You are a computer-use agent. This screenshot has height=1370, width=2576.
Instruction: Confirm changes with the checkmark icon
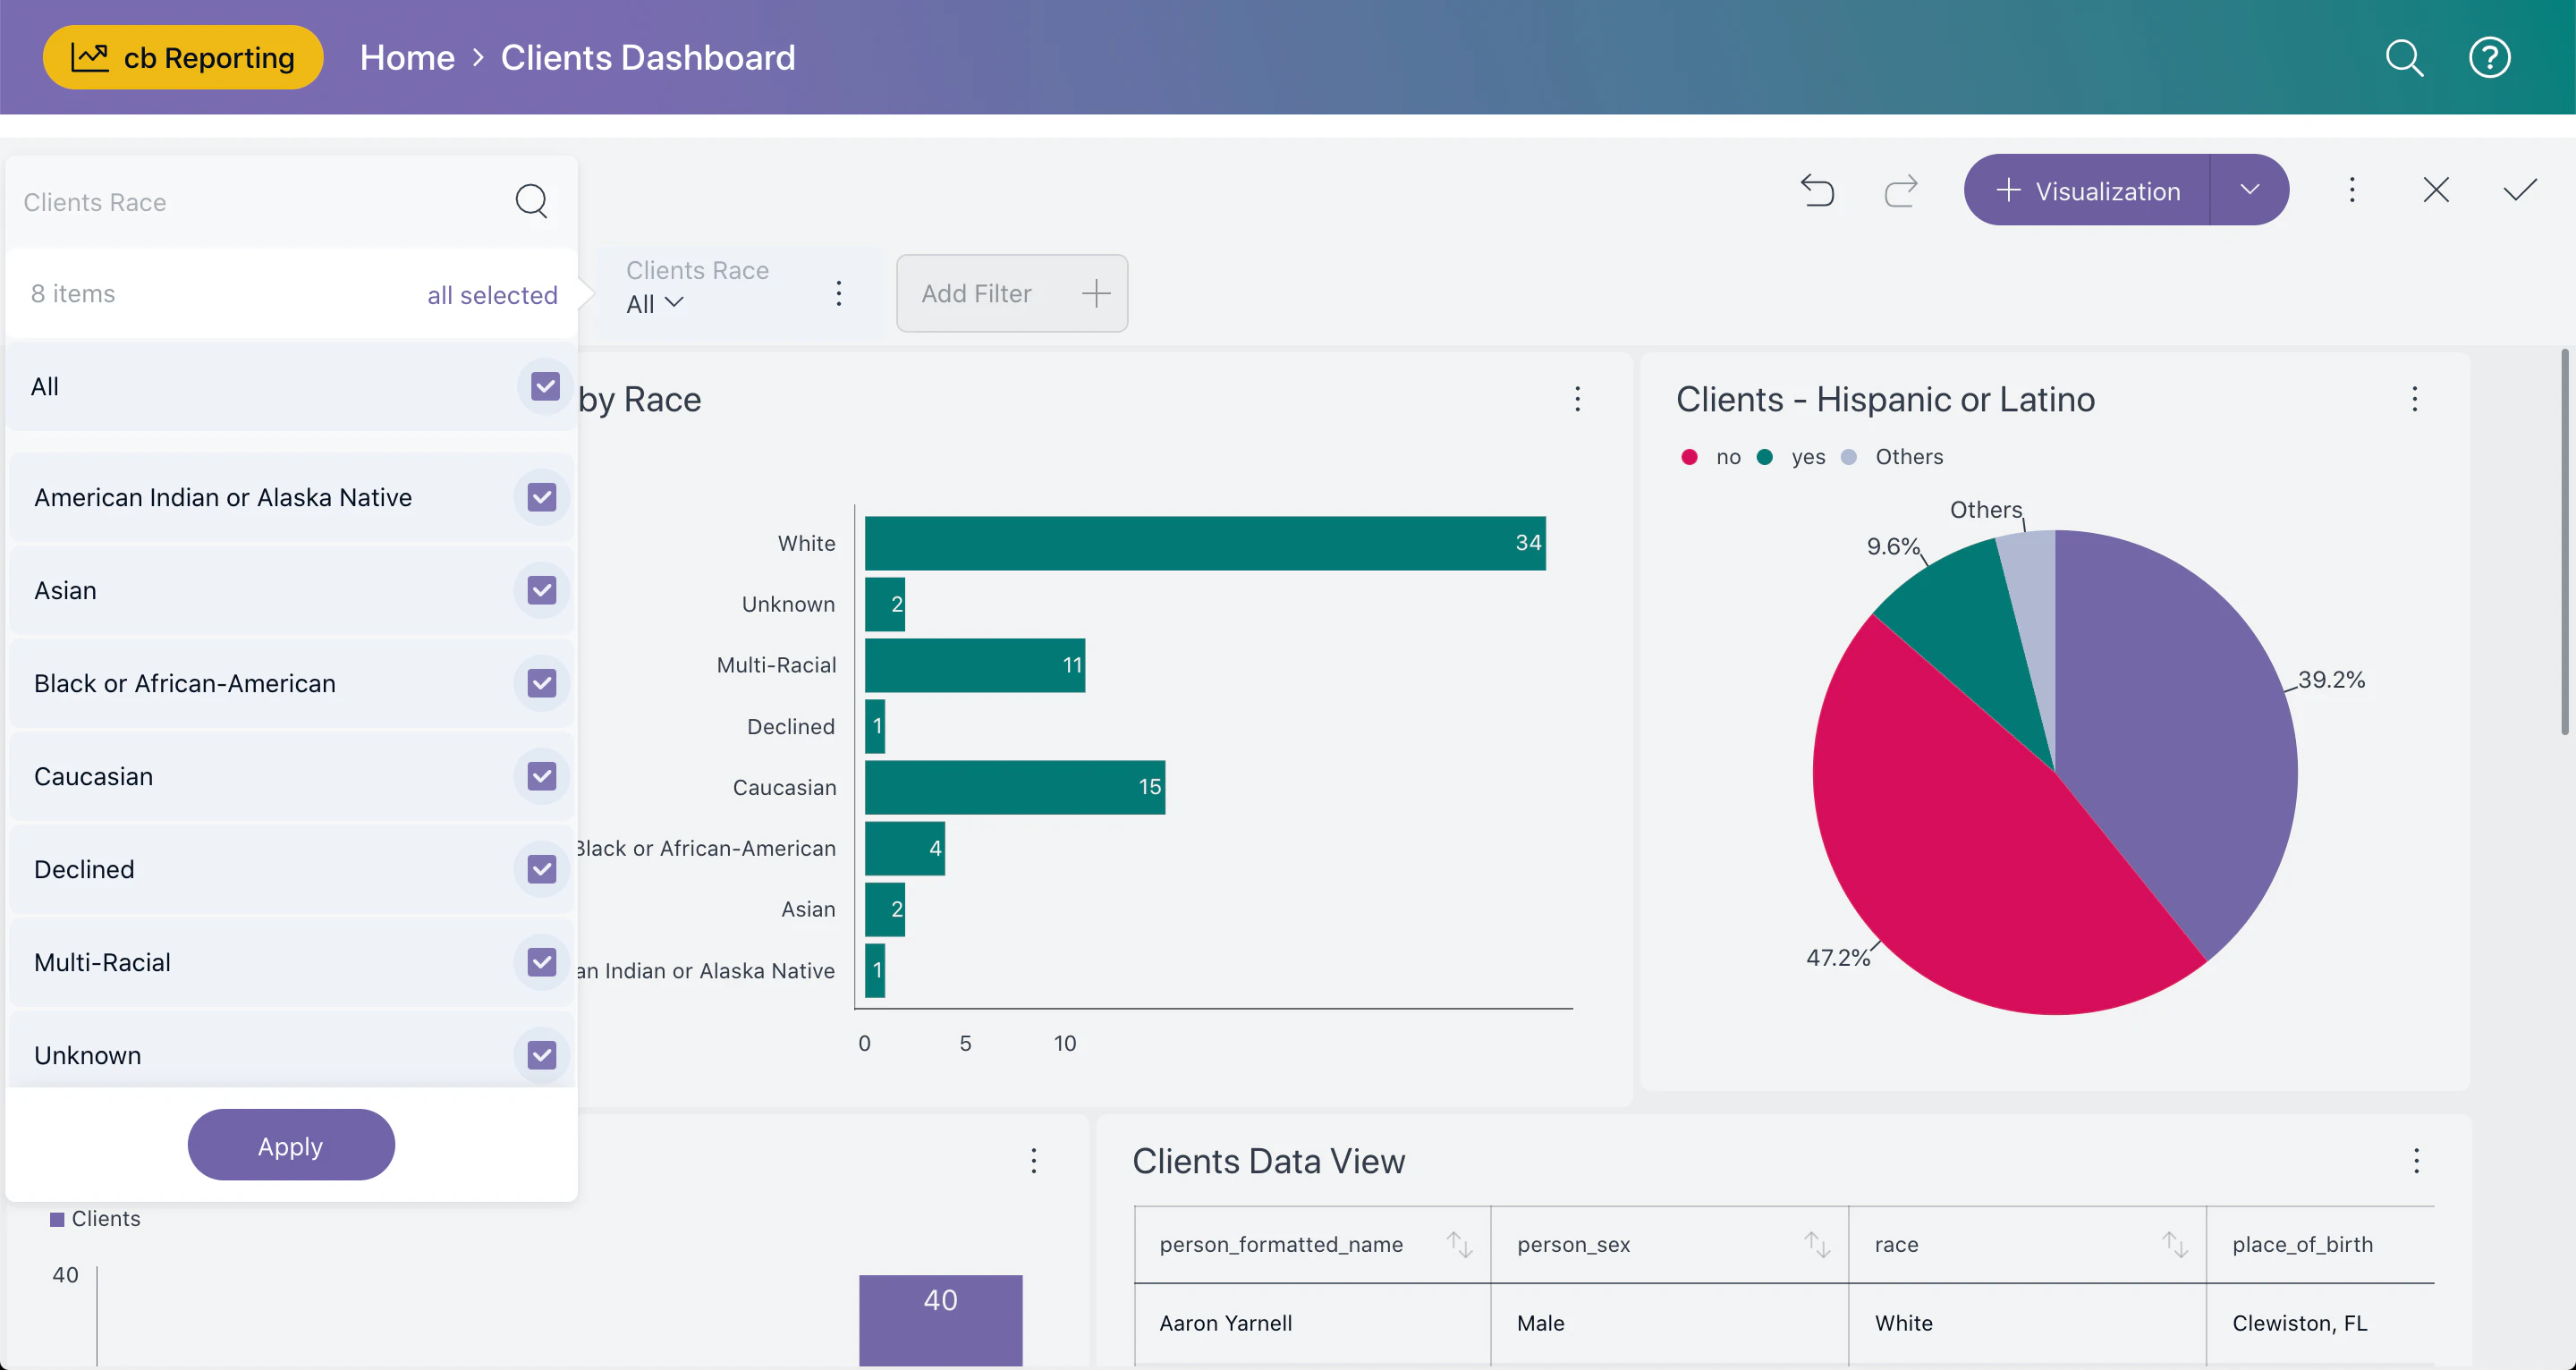[x=2522, y=190]
